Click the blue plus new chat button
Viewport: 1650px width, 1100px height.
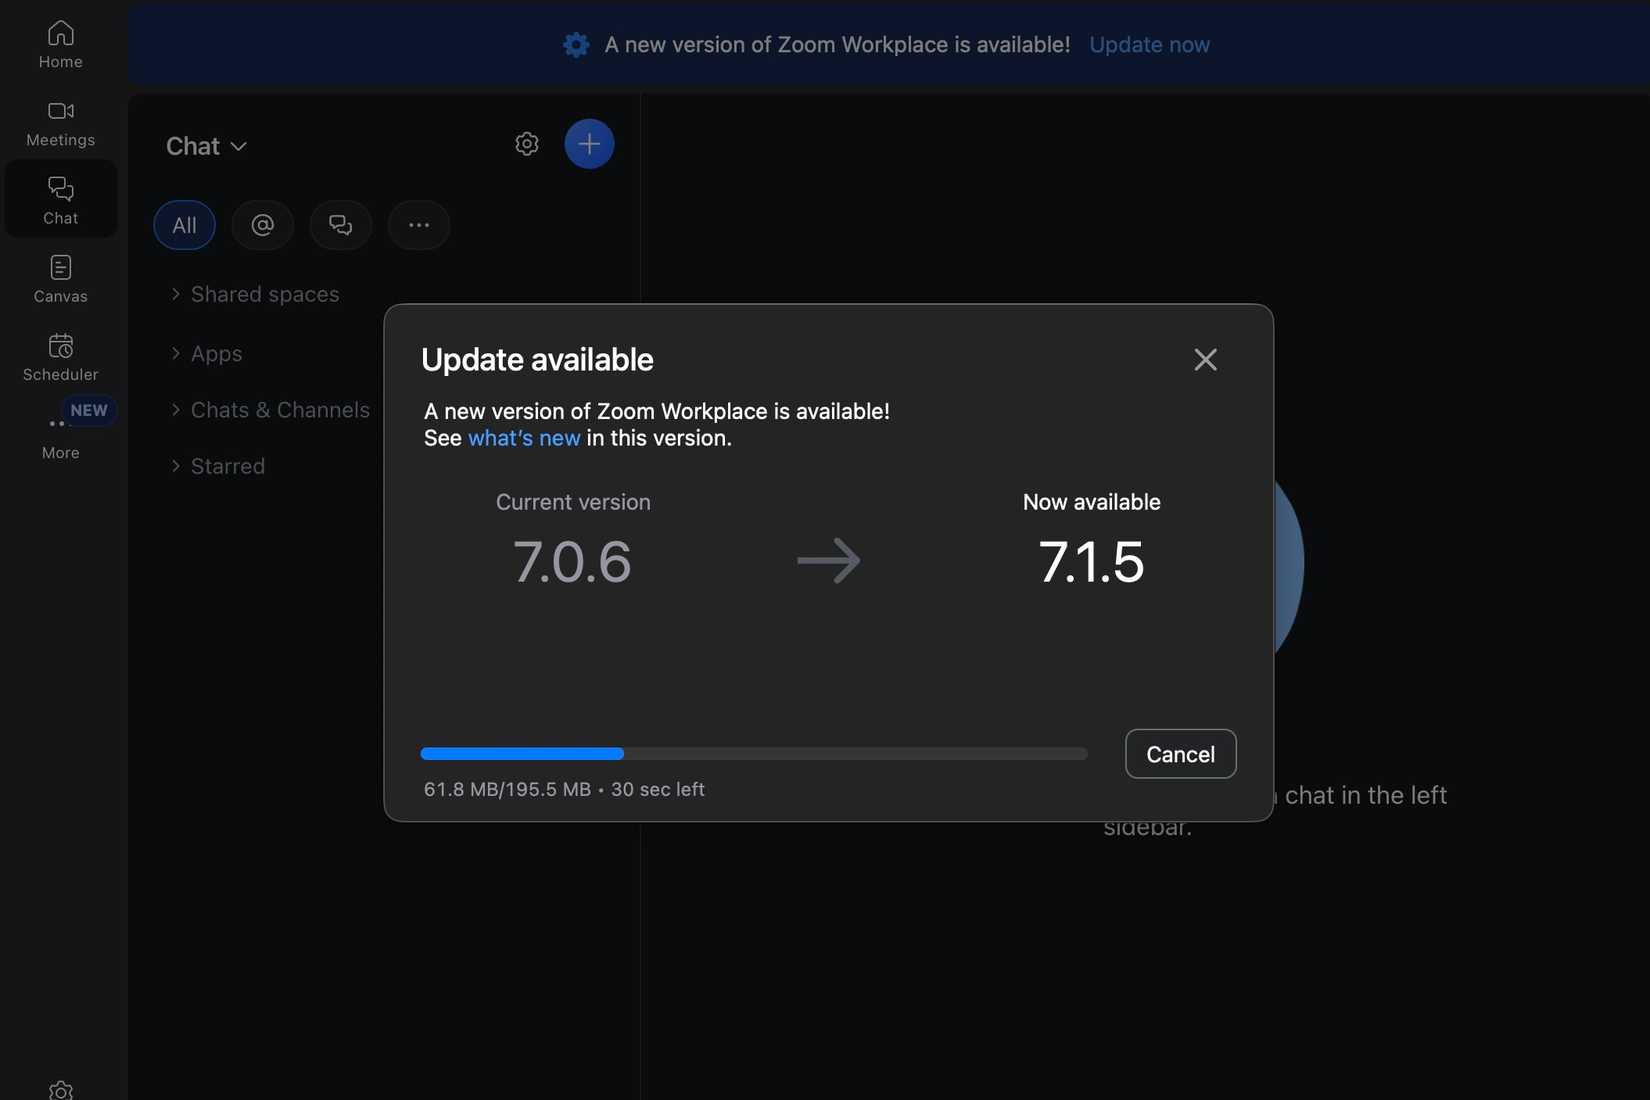(589, 144)
